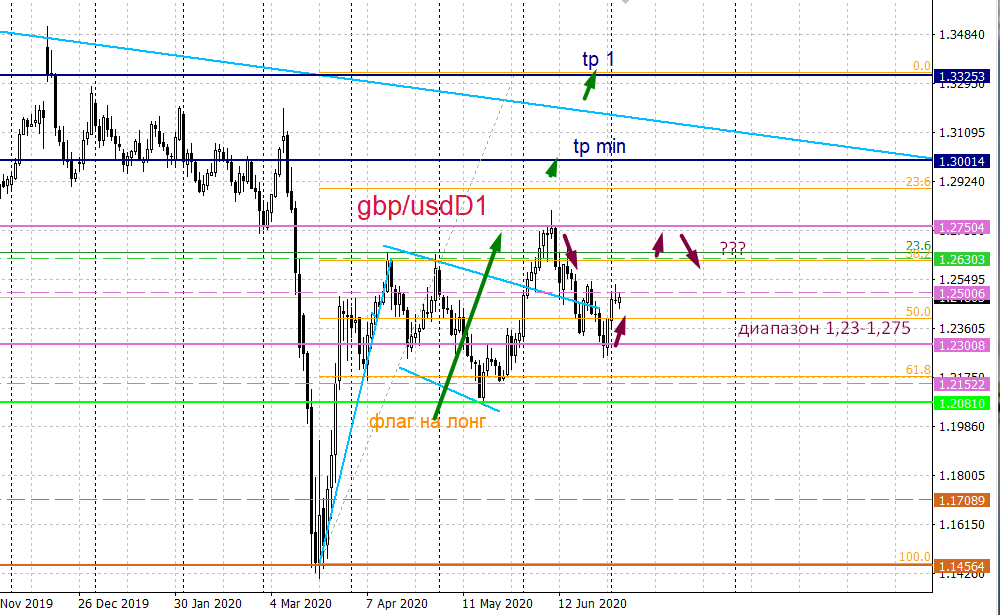Viewport: 1000px width, 615px height.
Task: Select the 'tp min' annotation text
Action: [599, 147]
